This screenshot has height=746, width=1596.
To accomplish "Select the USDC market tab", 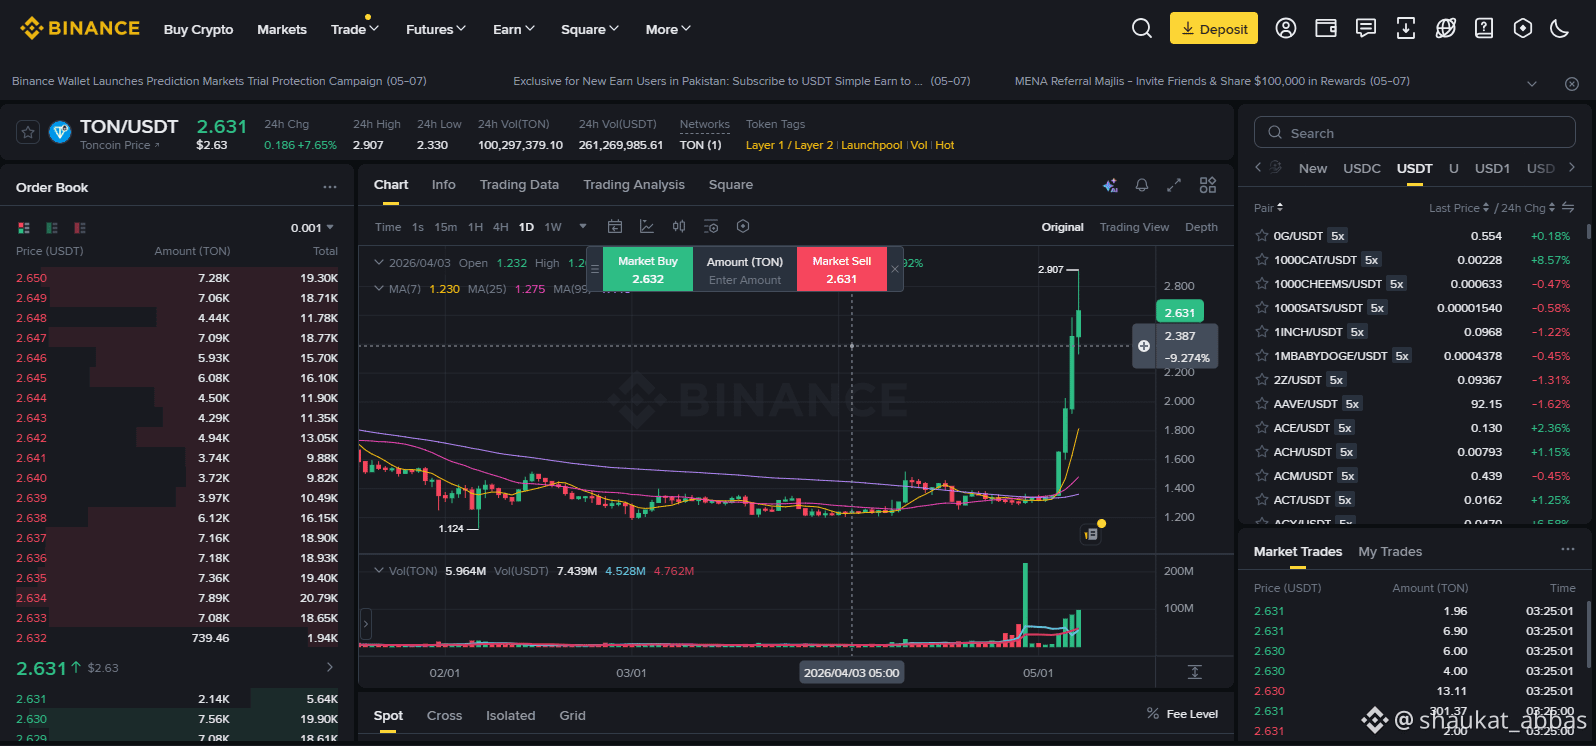I will [x=1362, y=168].
